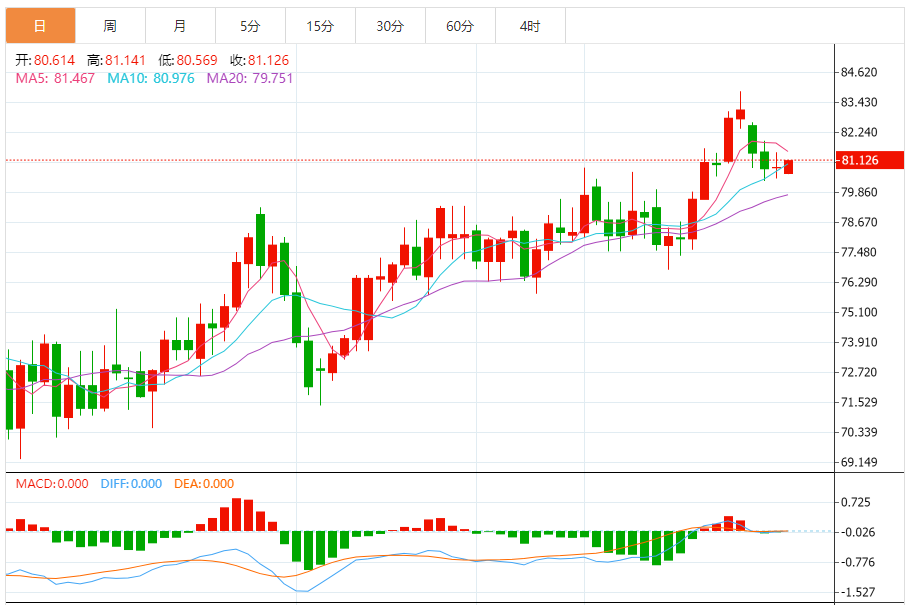Switch to the 周 weekly tab
The height and width of the screenshot is (605, 912).
pos(111,26)
